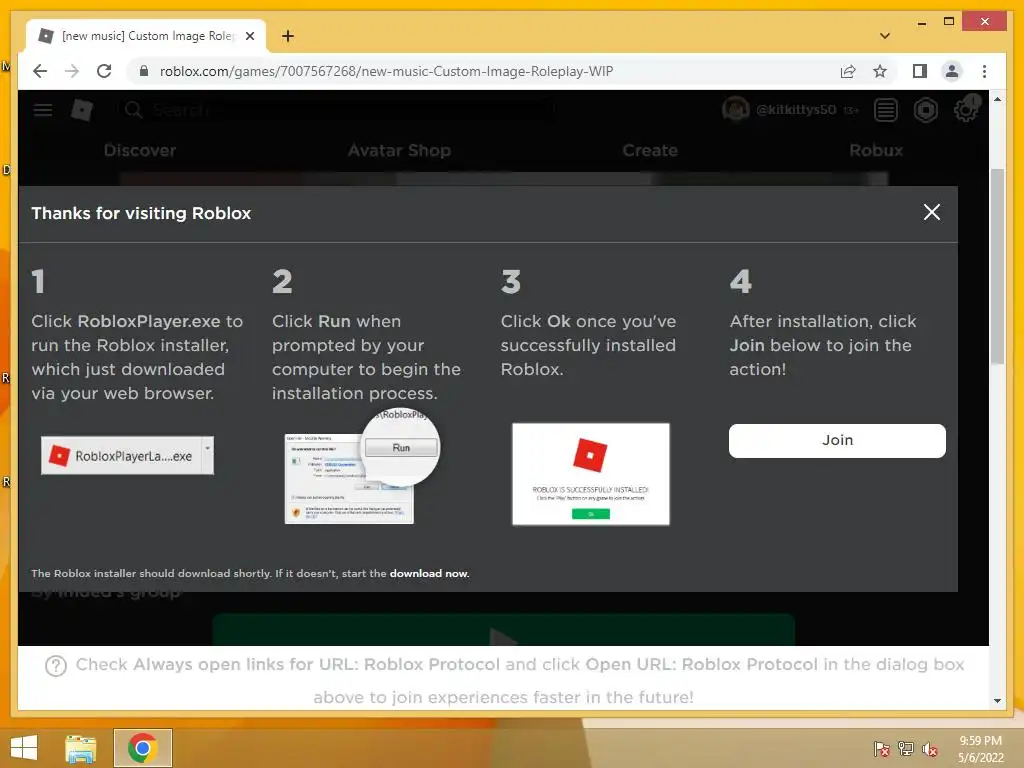Click the download now link
Screen dimensions: 1024x768
coord(429,573)
